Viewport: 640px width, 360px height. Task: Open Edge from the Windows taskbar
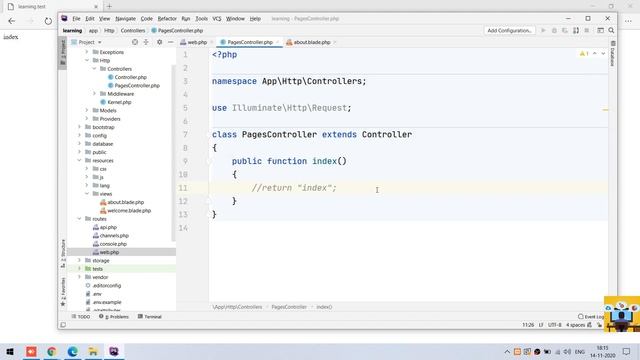click(x=73, y=351)
